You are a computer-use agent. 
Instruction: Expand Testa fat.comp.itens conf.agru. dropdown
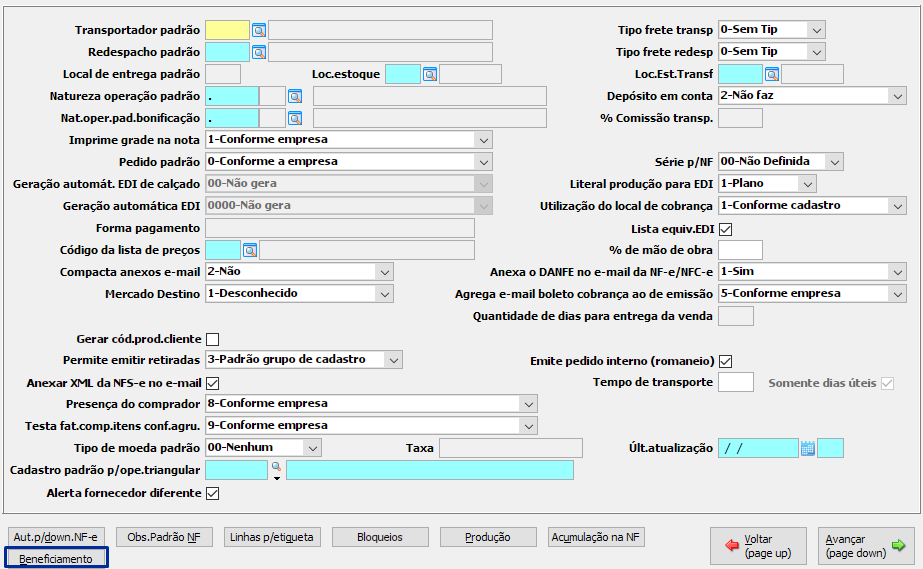coord(528,425)
